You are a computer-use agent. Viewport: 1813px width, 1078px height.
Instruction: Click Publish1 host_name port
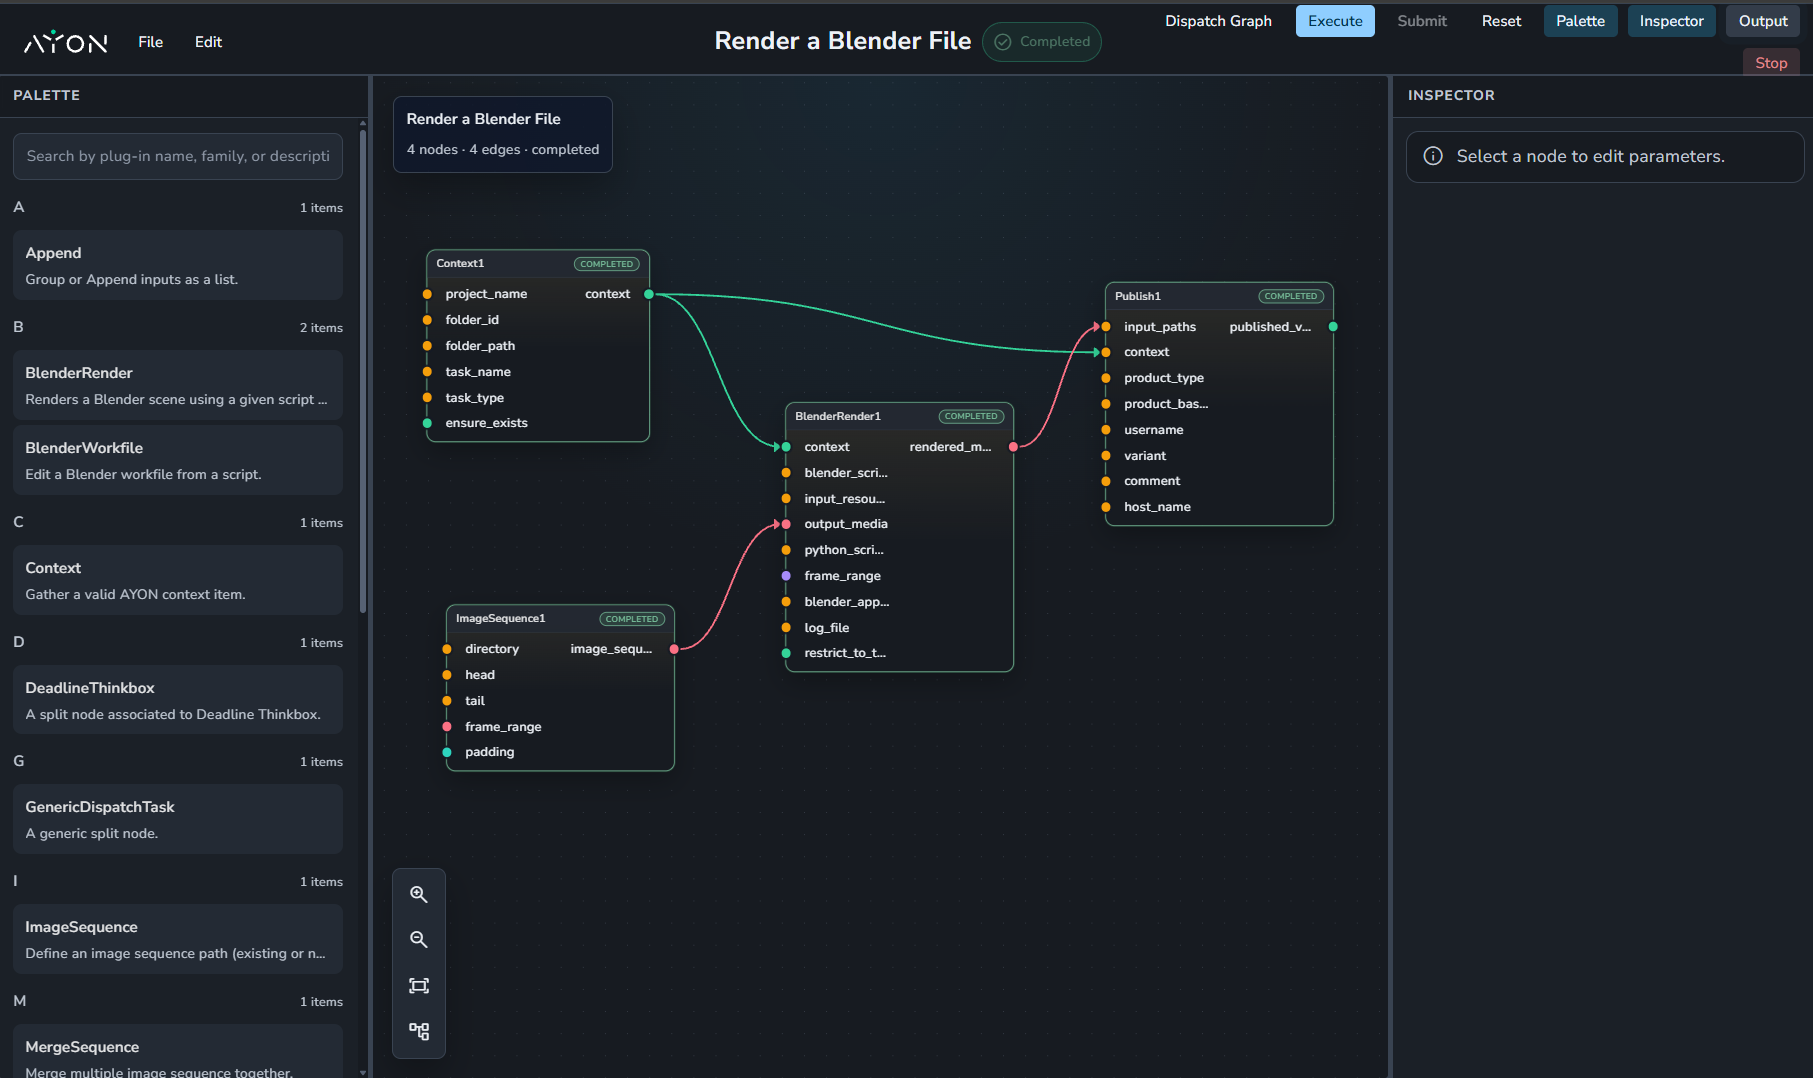pyautogui.click(x=1106, y=507)
